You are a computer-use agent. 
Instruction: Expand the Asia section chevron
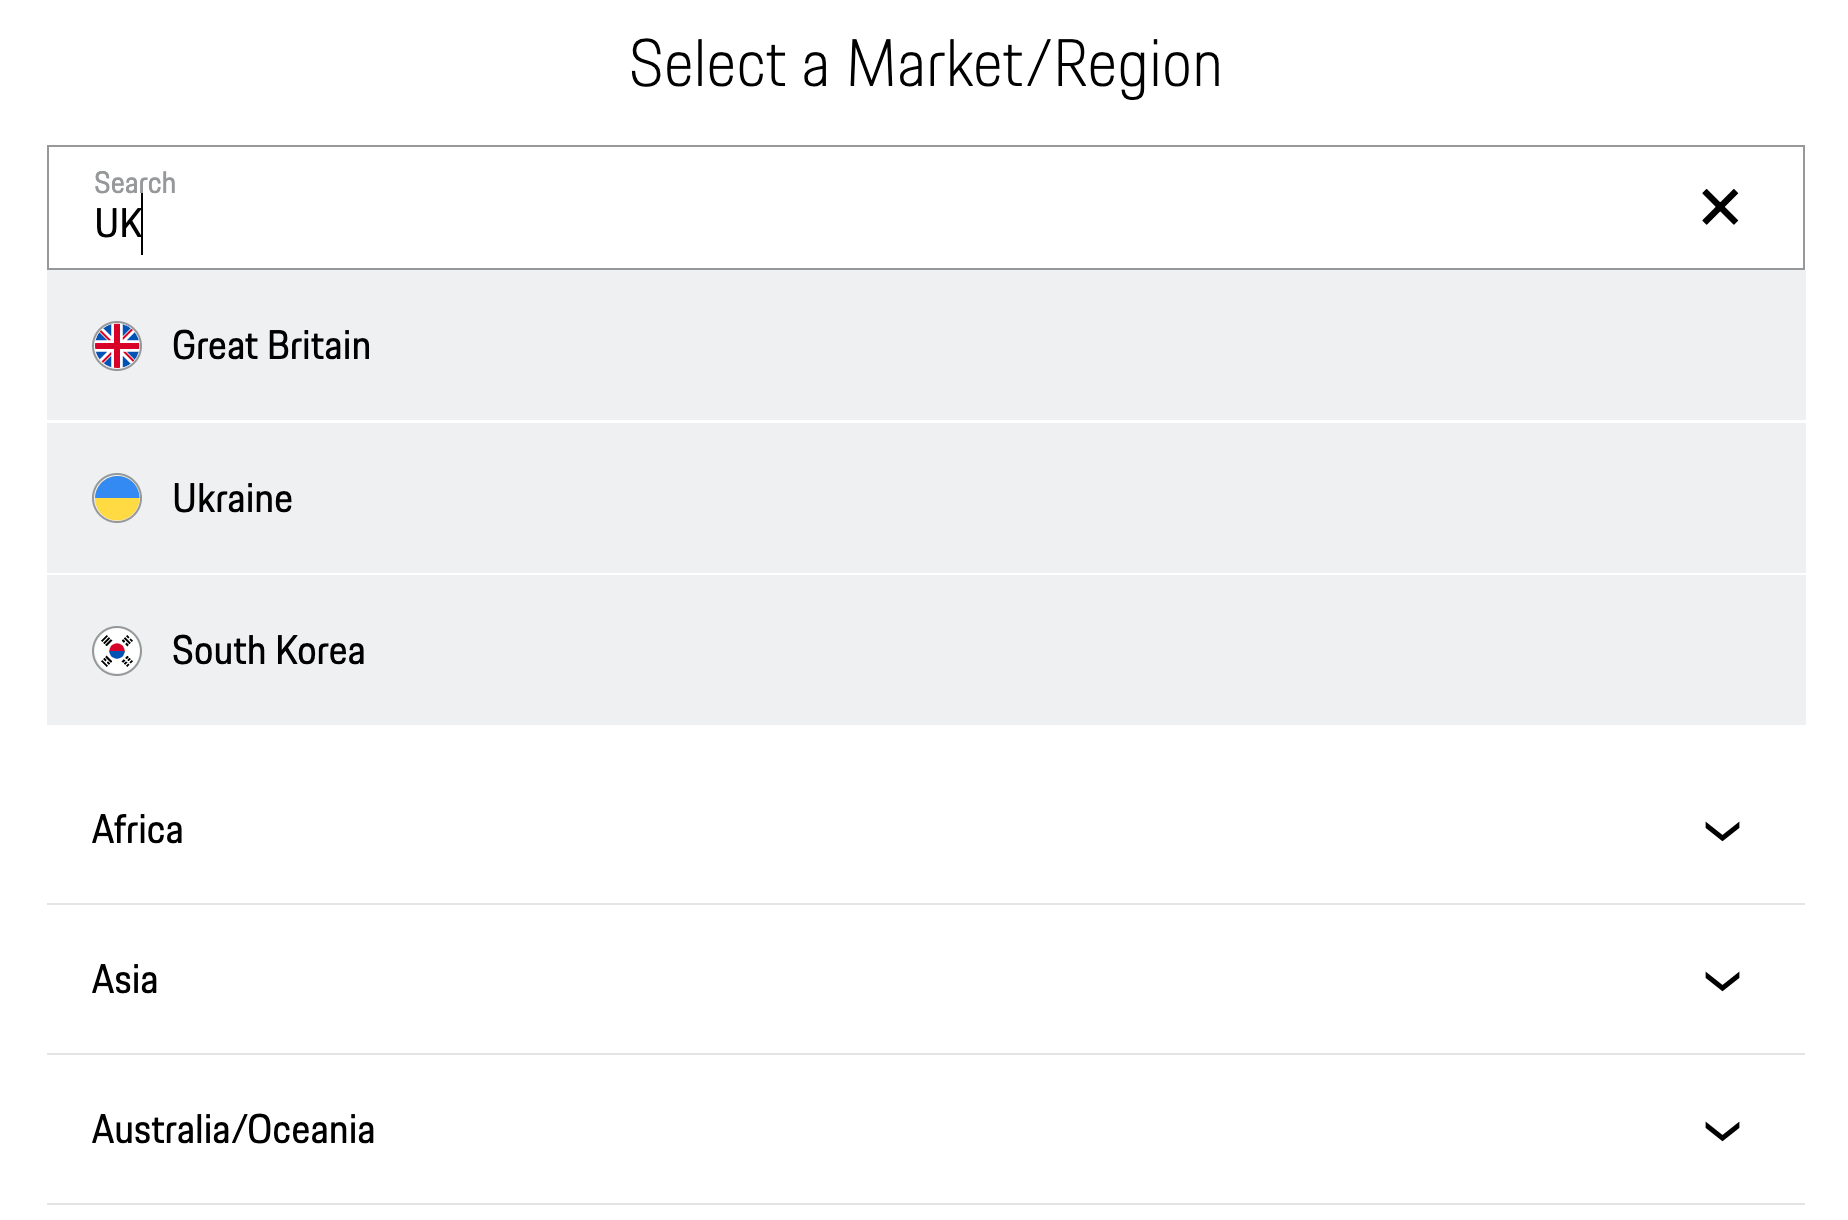[x=1722, y=981]
